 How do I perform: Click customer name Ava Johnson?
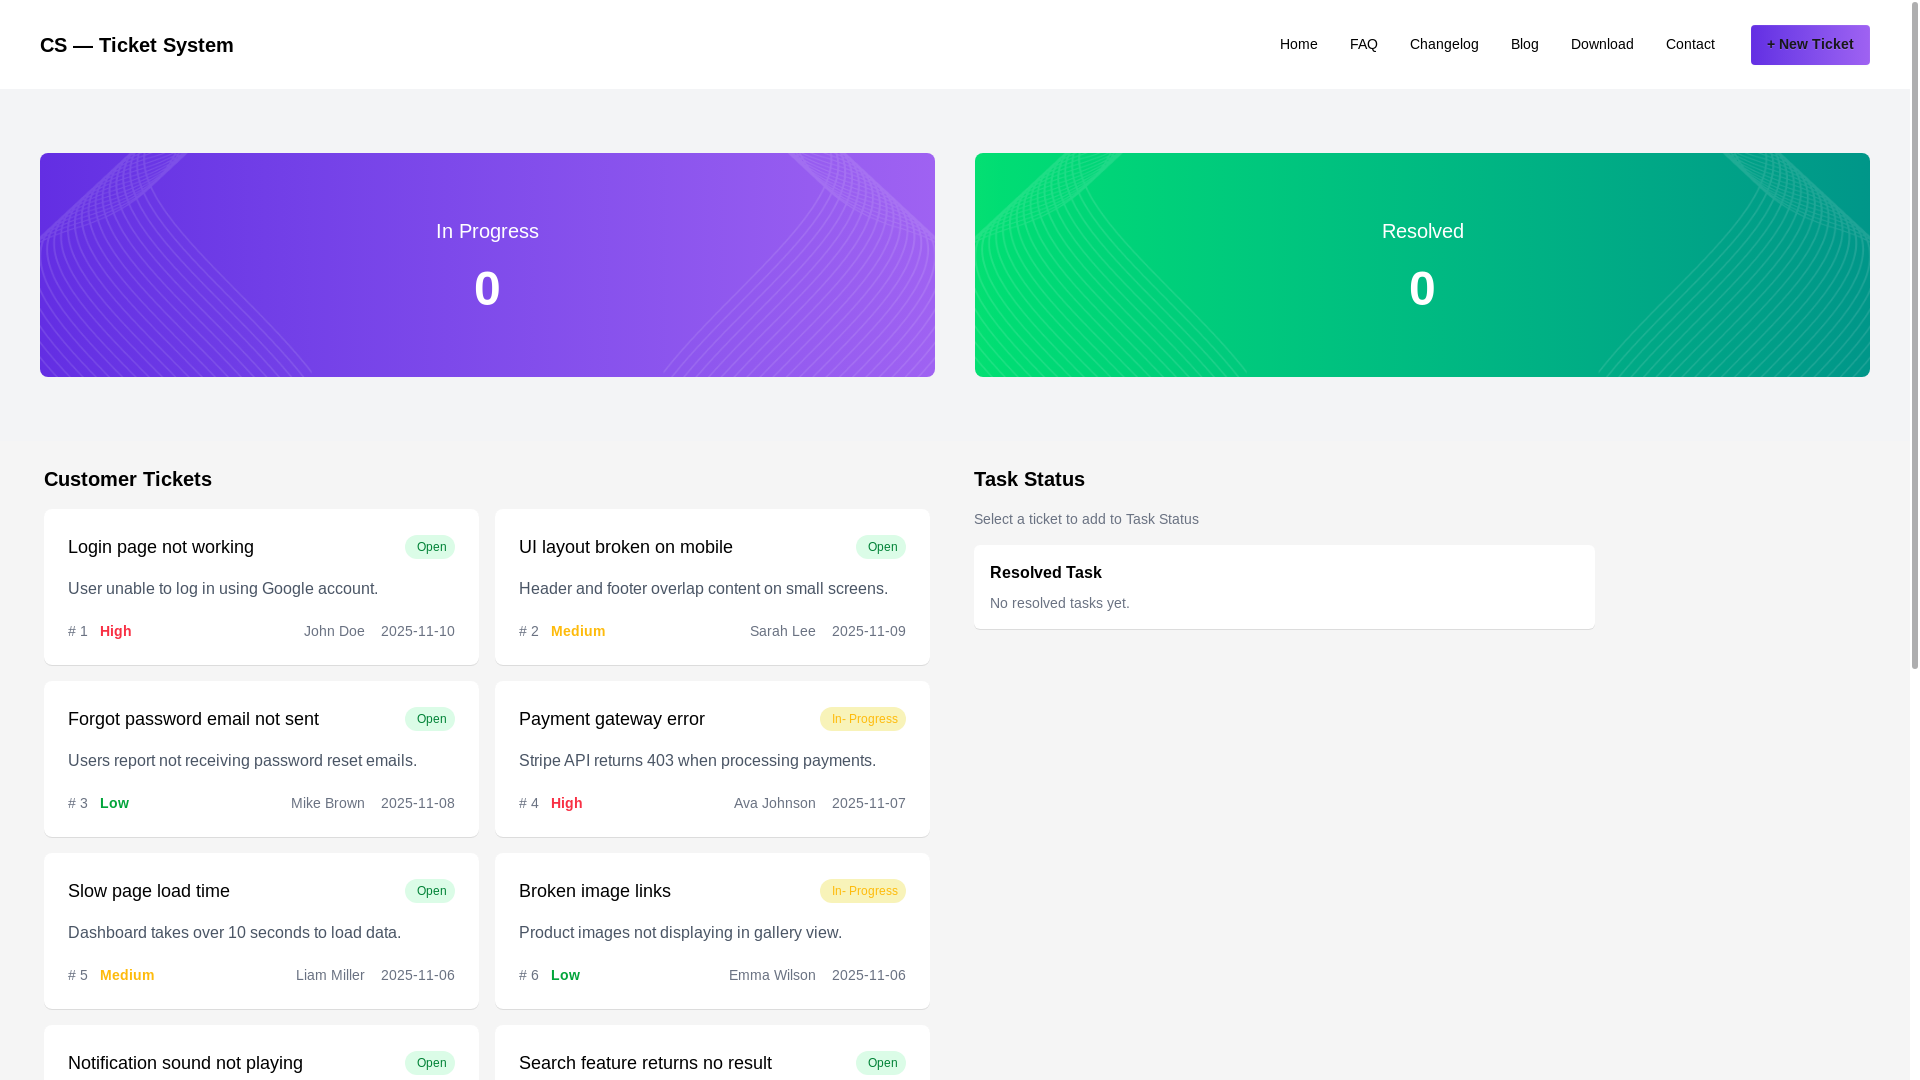(x=775, y=803)
